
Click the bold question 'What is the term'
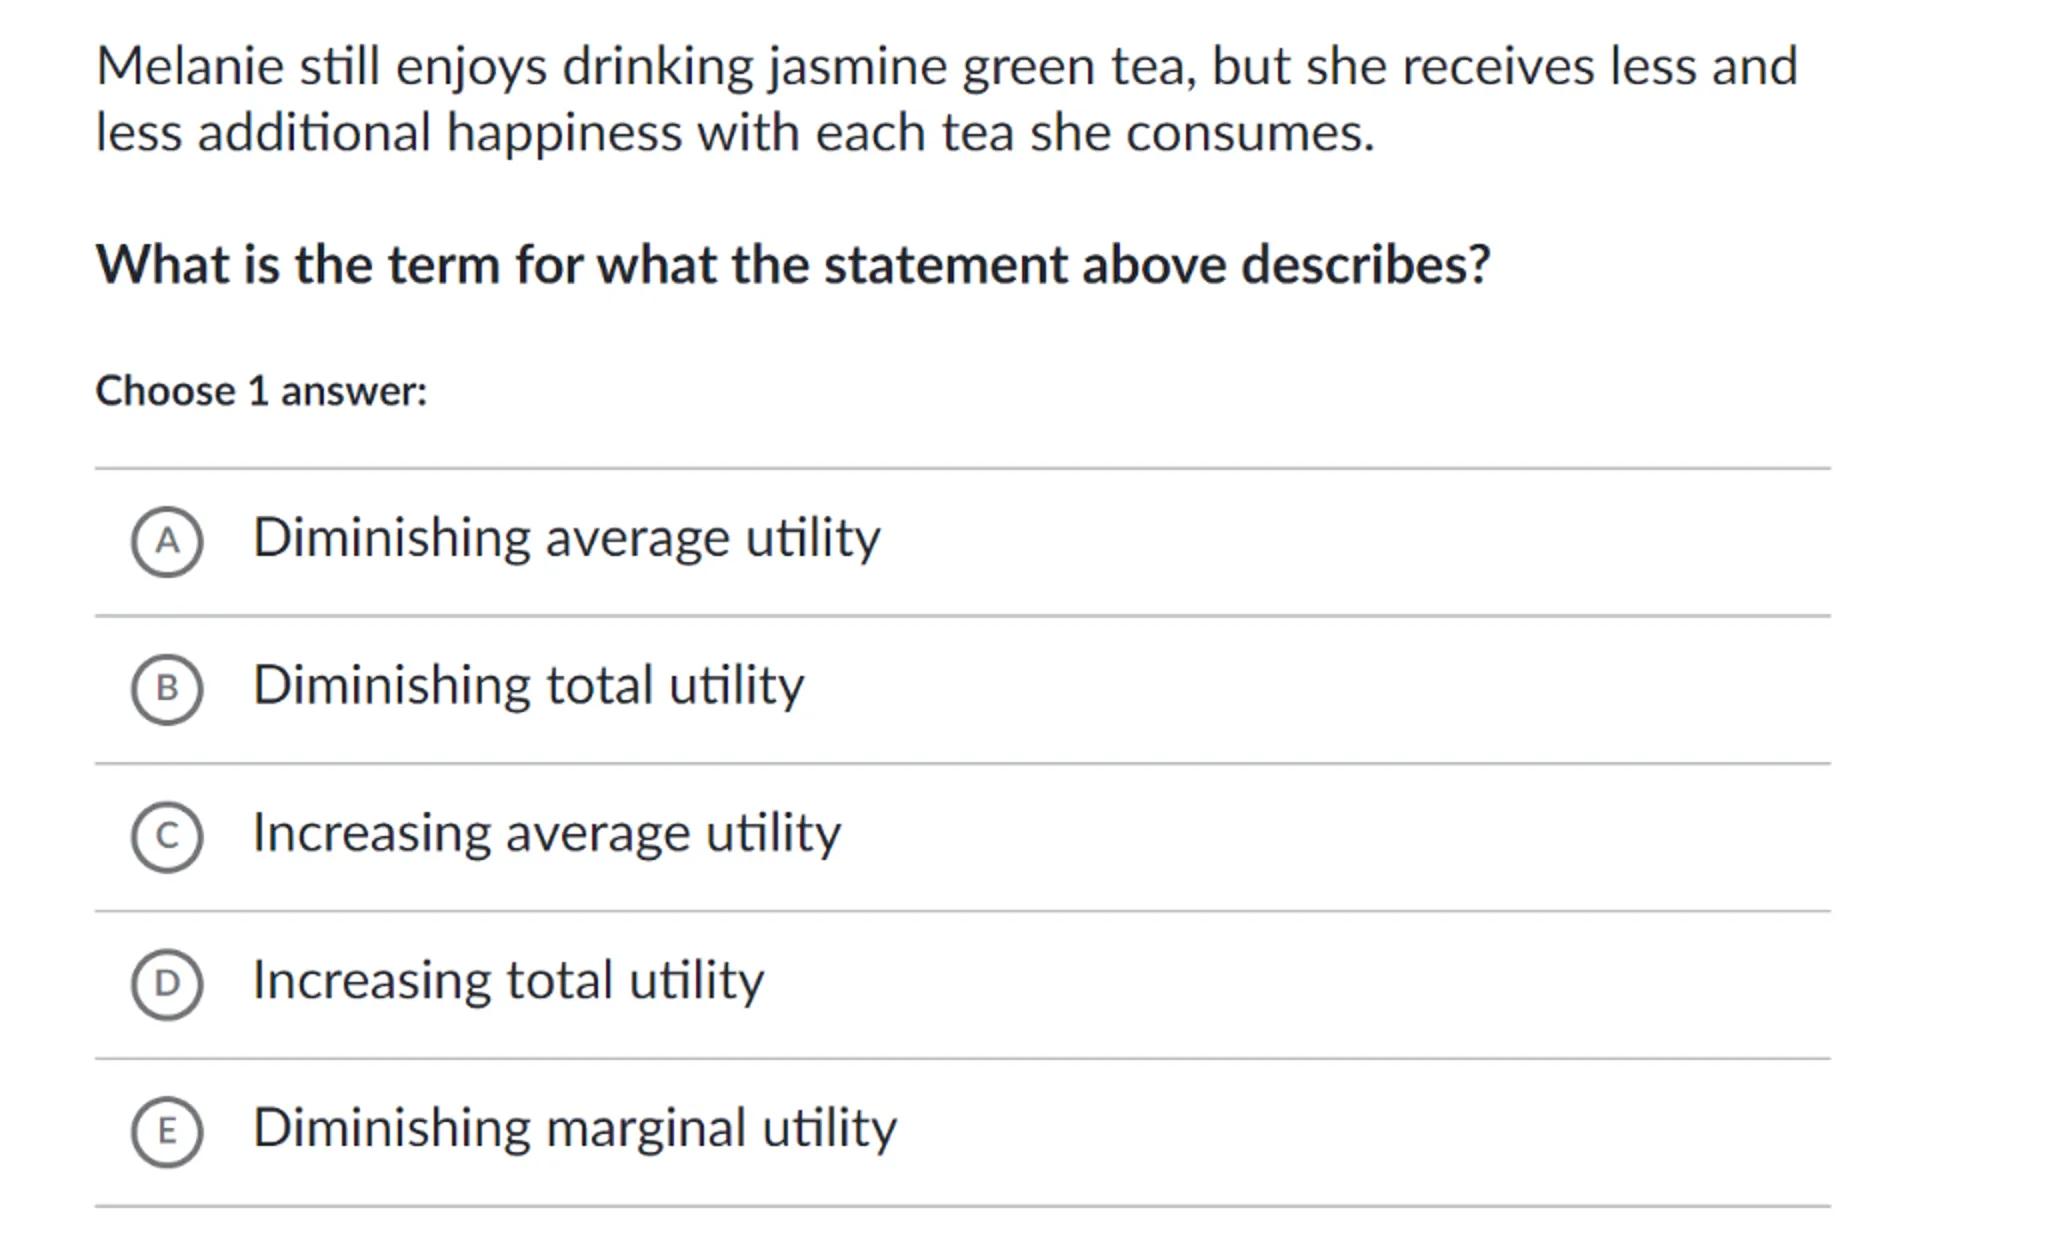(298, 266)
